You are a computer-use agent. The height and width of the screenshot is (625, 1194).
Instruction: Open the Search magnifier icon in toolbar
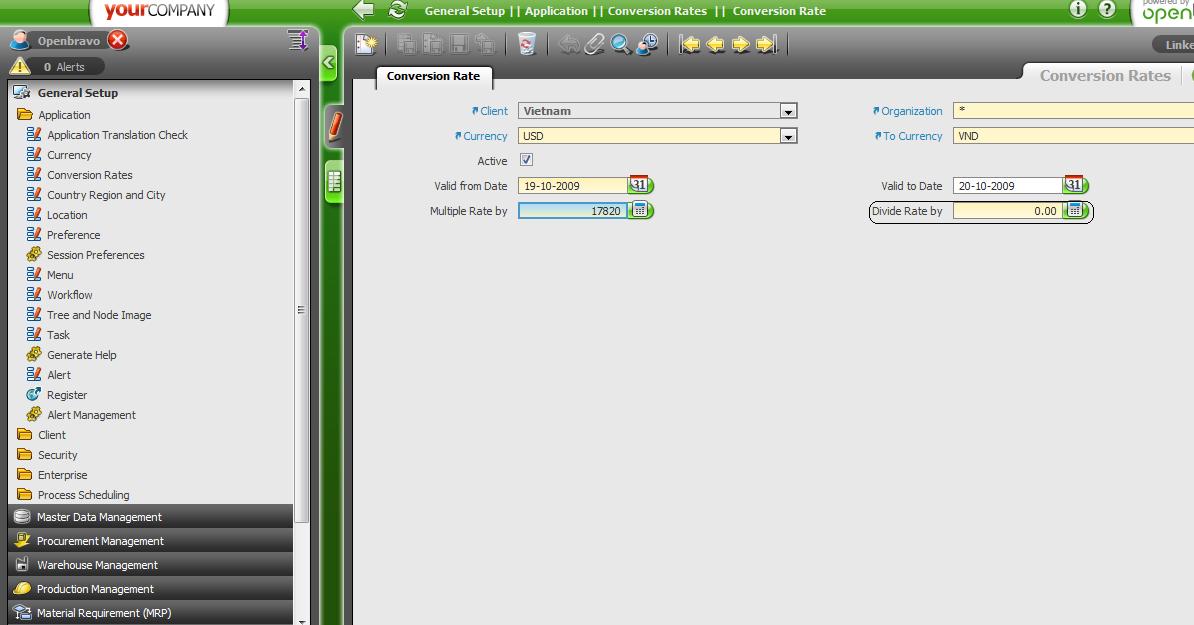point(621,44)
